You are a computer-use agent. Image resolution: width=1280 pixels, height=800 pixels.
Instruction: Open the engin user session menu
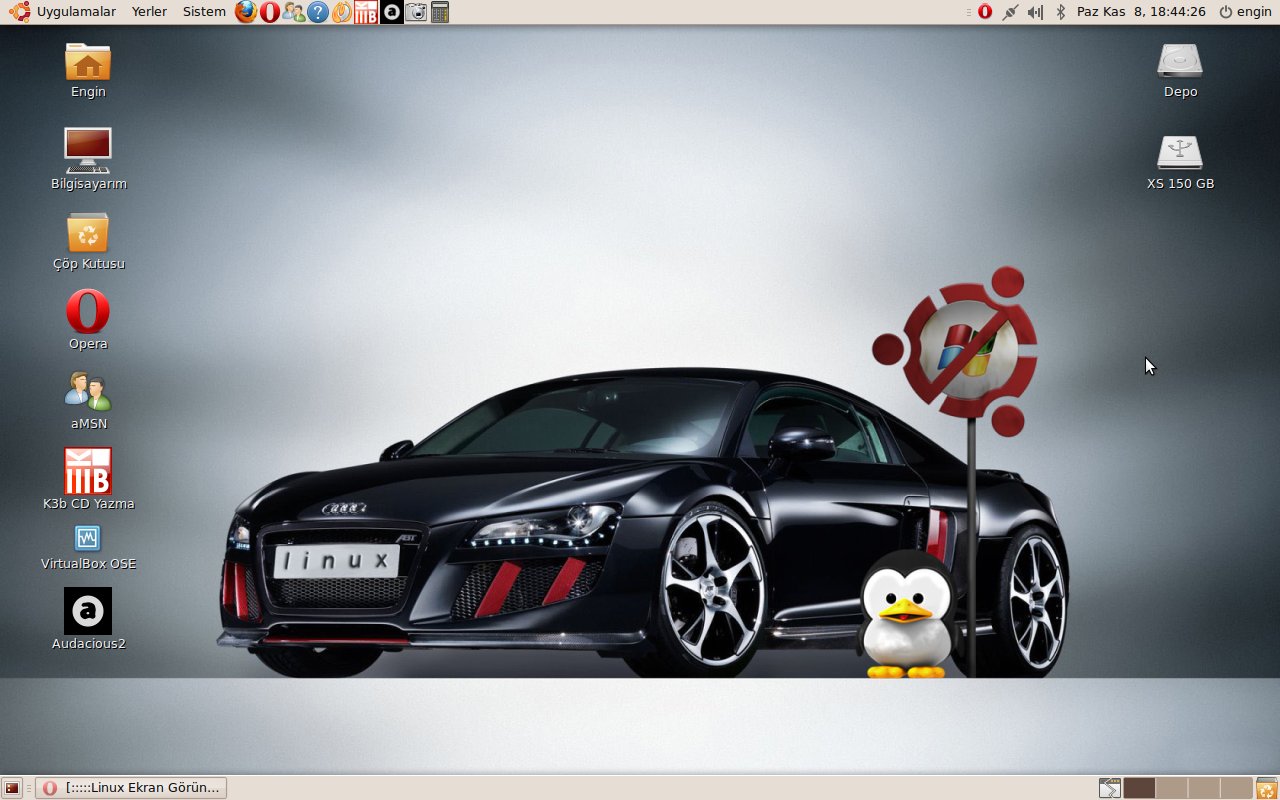pyautogui.click(x=1245, y=12)
